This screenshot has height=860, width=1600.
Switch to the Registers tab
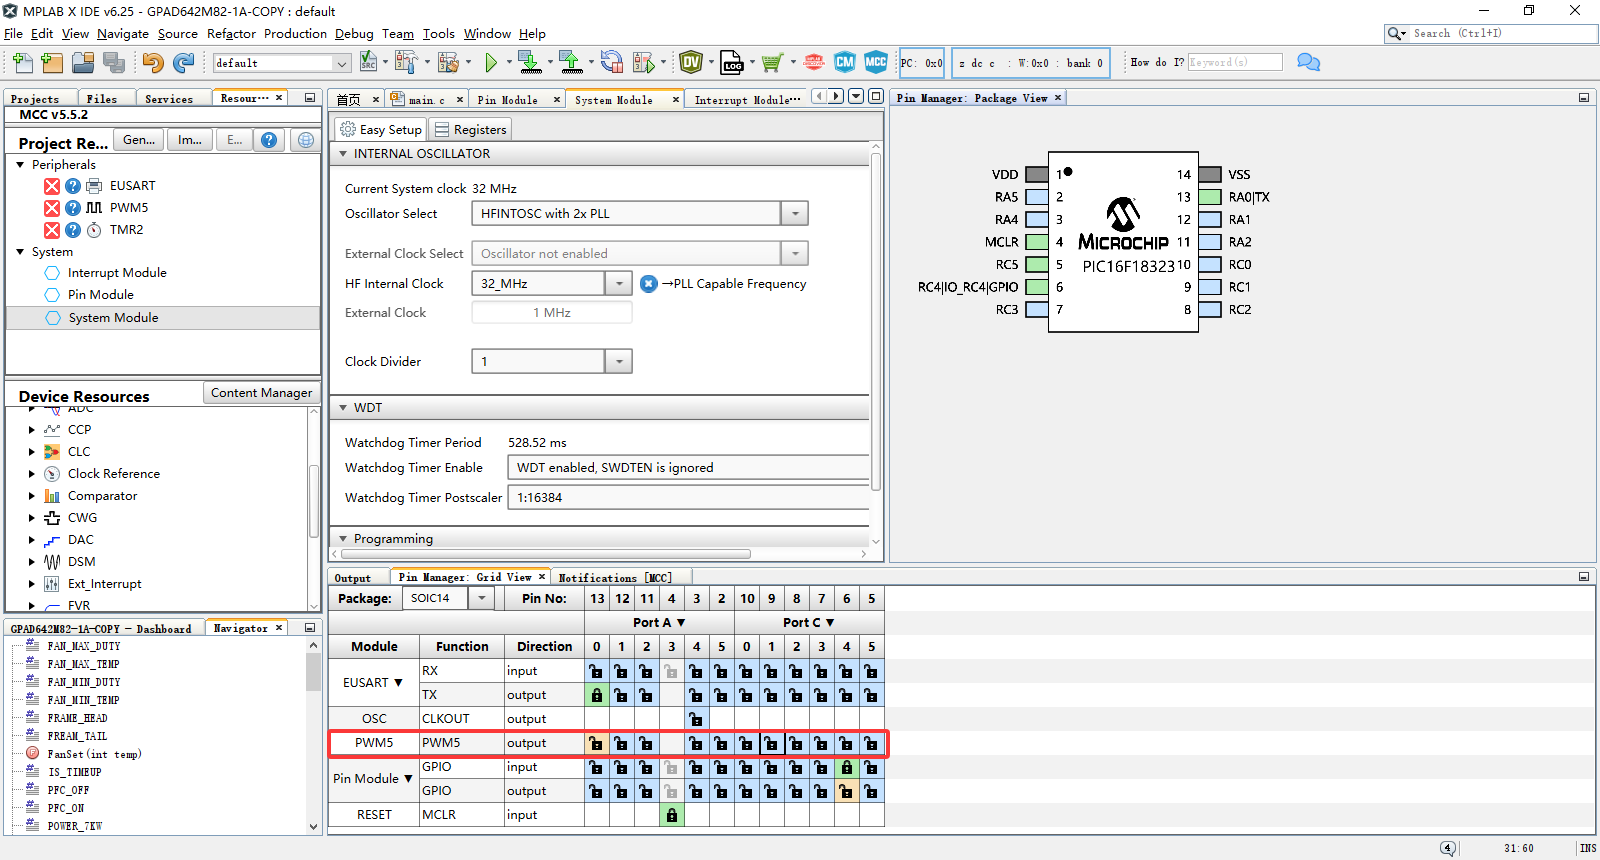pos(470,130)
